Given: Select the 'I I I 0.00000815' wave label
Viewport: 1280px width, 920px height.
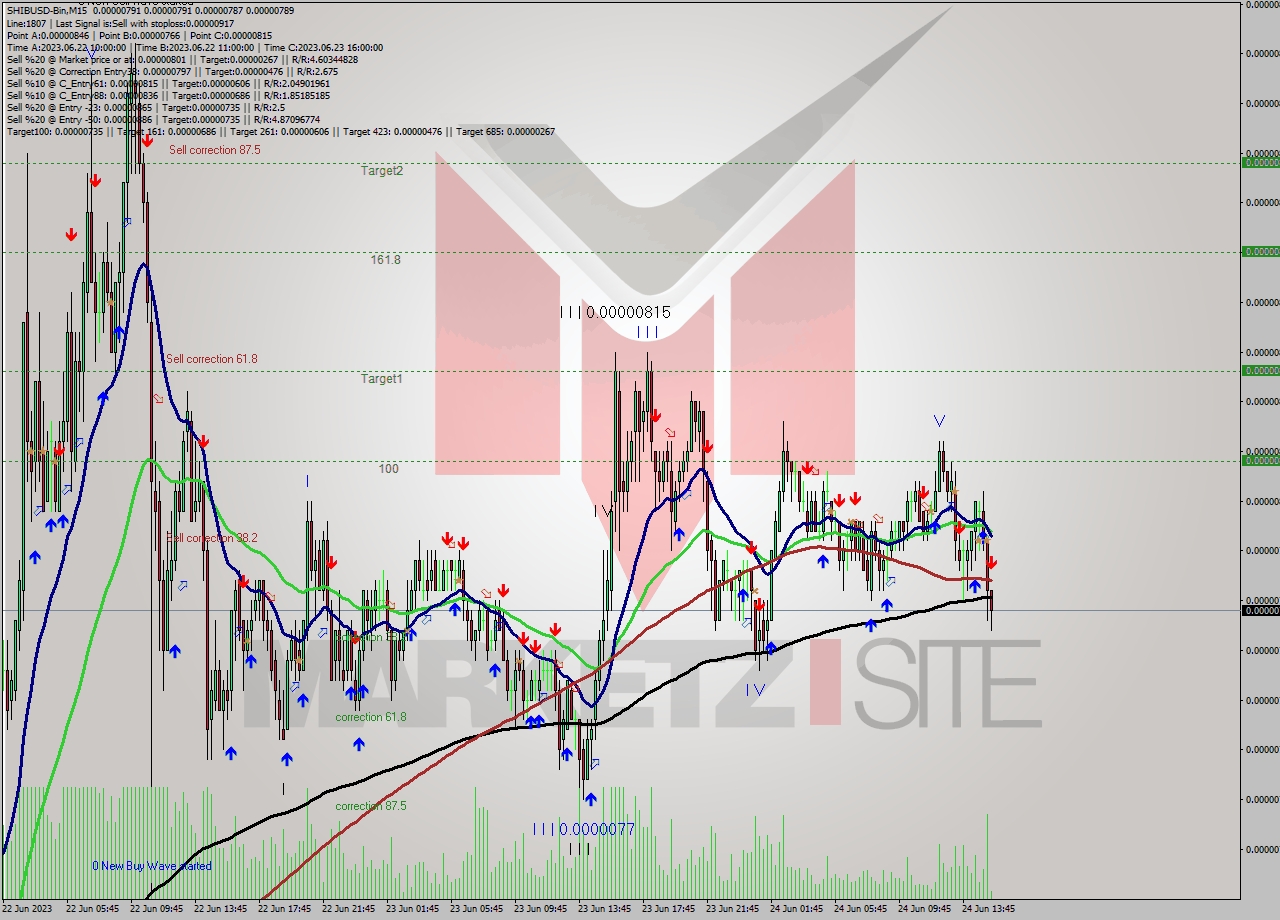Looking at the screenshot, I should [x=615, y=312].
